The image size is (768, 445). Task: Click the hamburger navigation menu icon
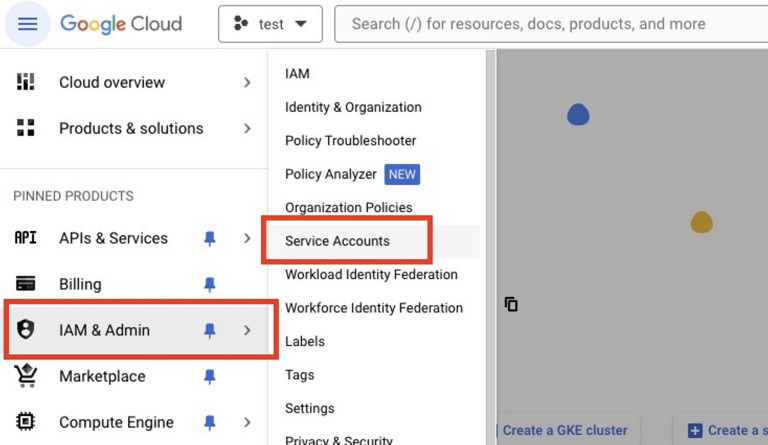[27, 24]
